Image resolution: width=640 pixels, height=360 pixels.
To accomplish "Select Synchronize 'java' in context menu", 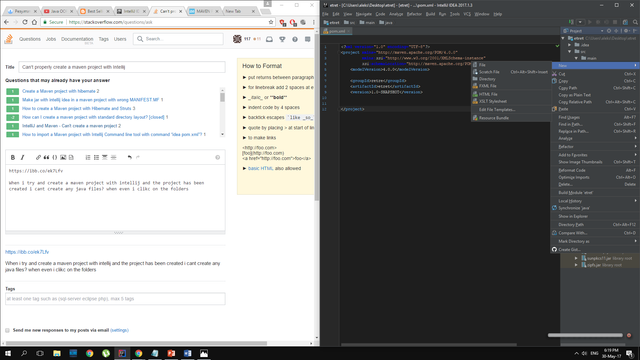I will pos(594,208).
